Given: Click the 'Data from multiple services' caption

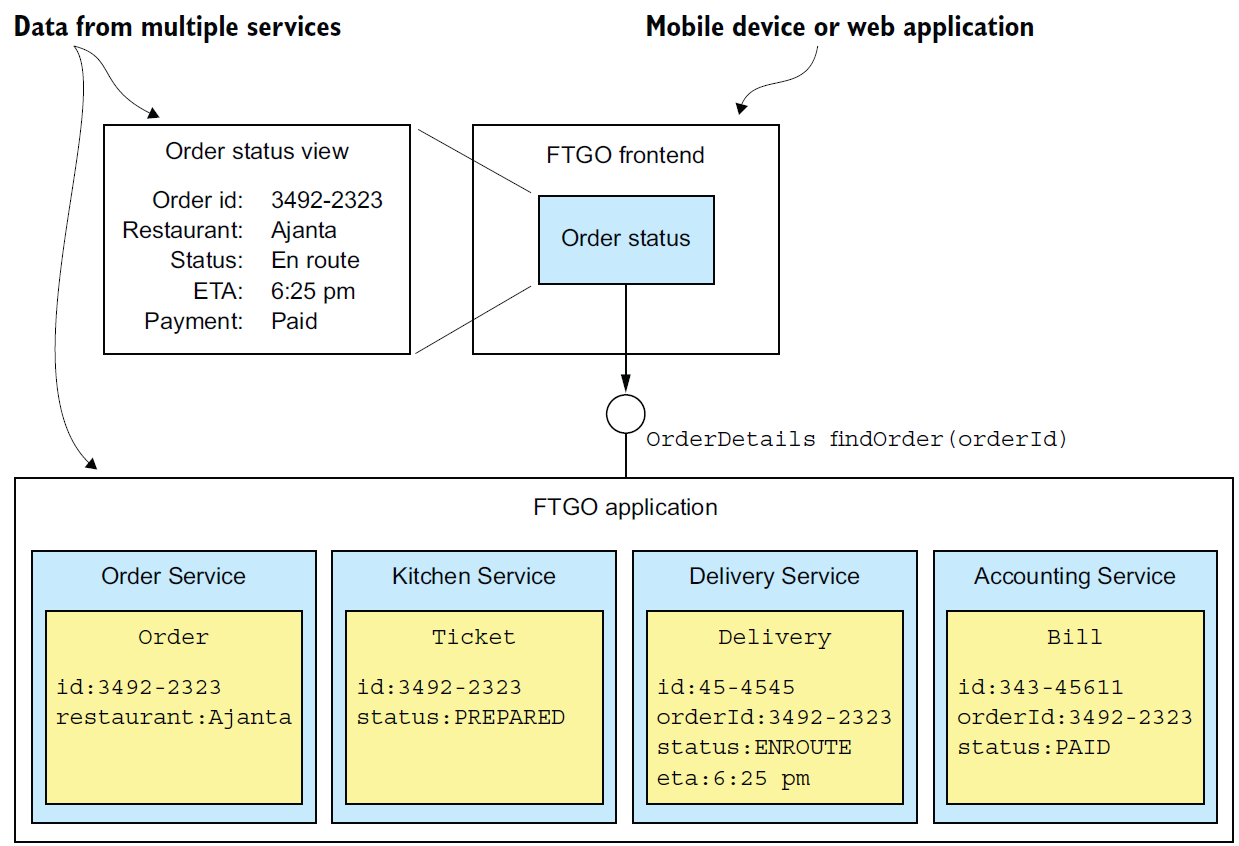Looking at the screenshot, I should click(177, 26).
